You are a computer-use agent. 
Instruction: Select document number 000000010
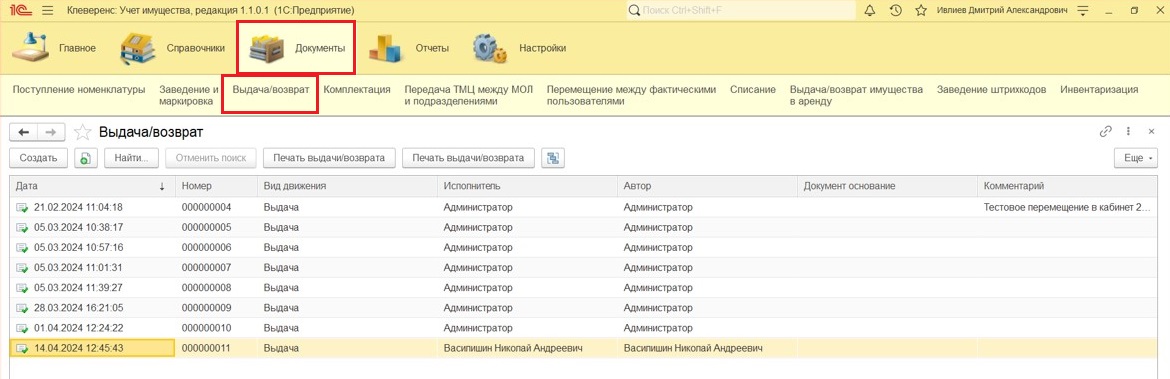pyautogui.click(x=207, y=328)
